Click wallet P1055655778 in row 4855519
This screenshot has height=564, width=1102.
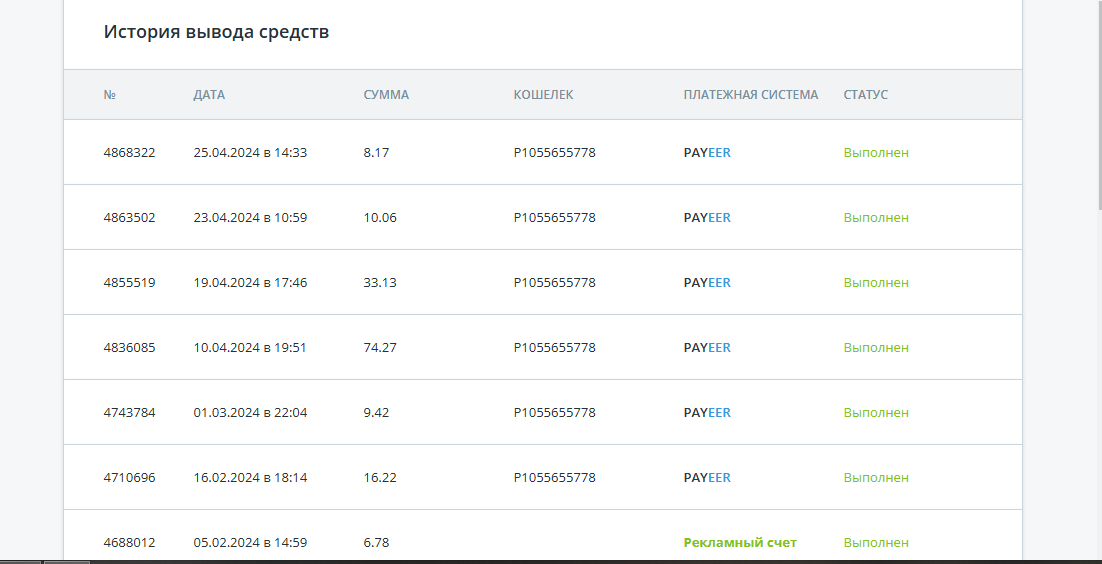555,283
